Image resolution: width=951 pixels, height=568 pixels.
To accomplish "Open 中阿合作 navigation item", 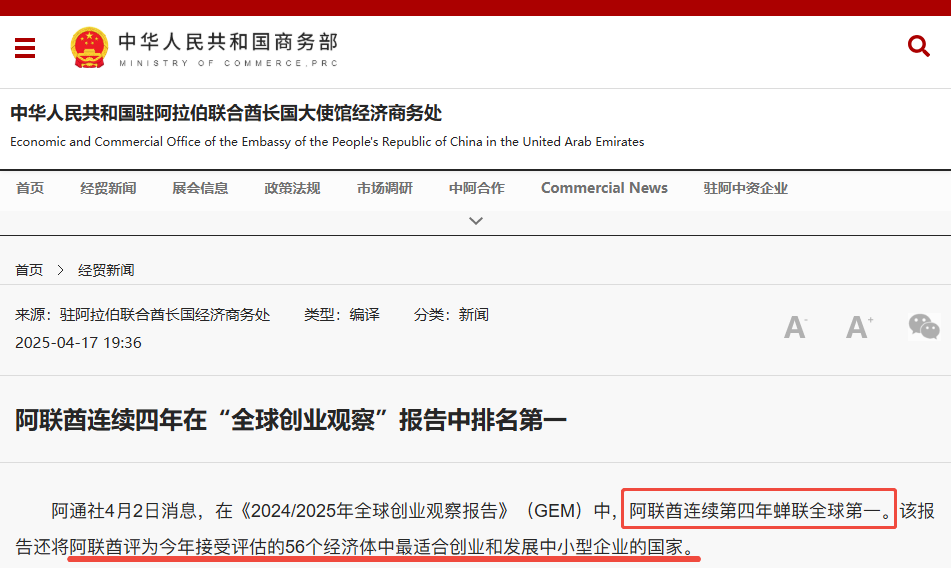I will [x=476, y=188].
